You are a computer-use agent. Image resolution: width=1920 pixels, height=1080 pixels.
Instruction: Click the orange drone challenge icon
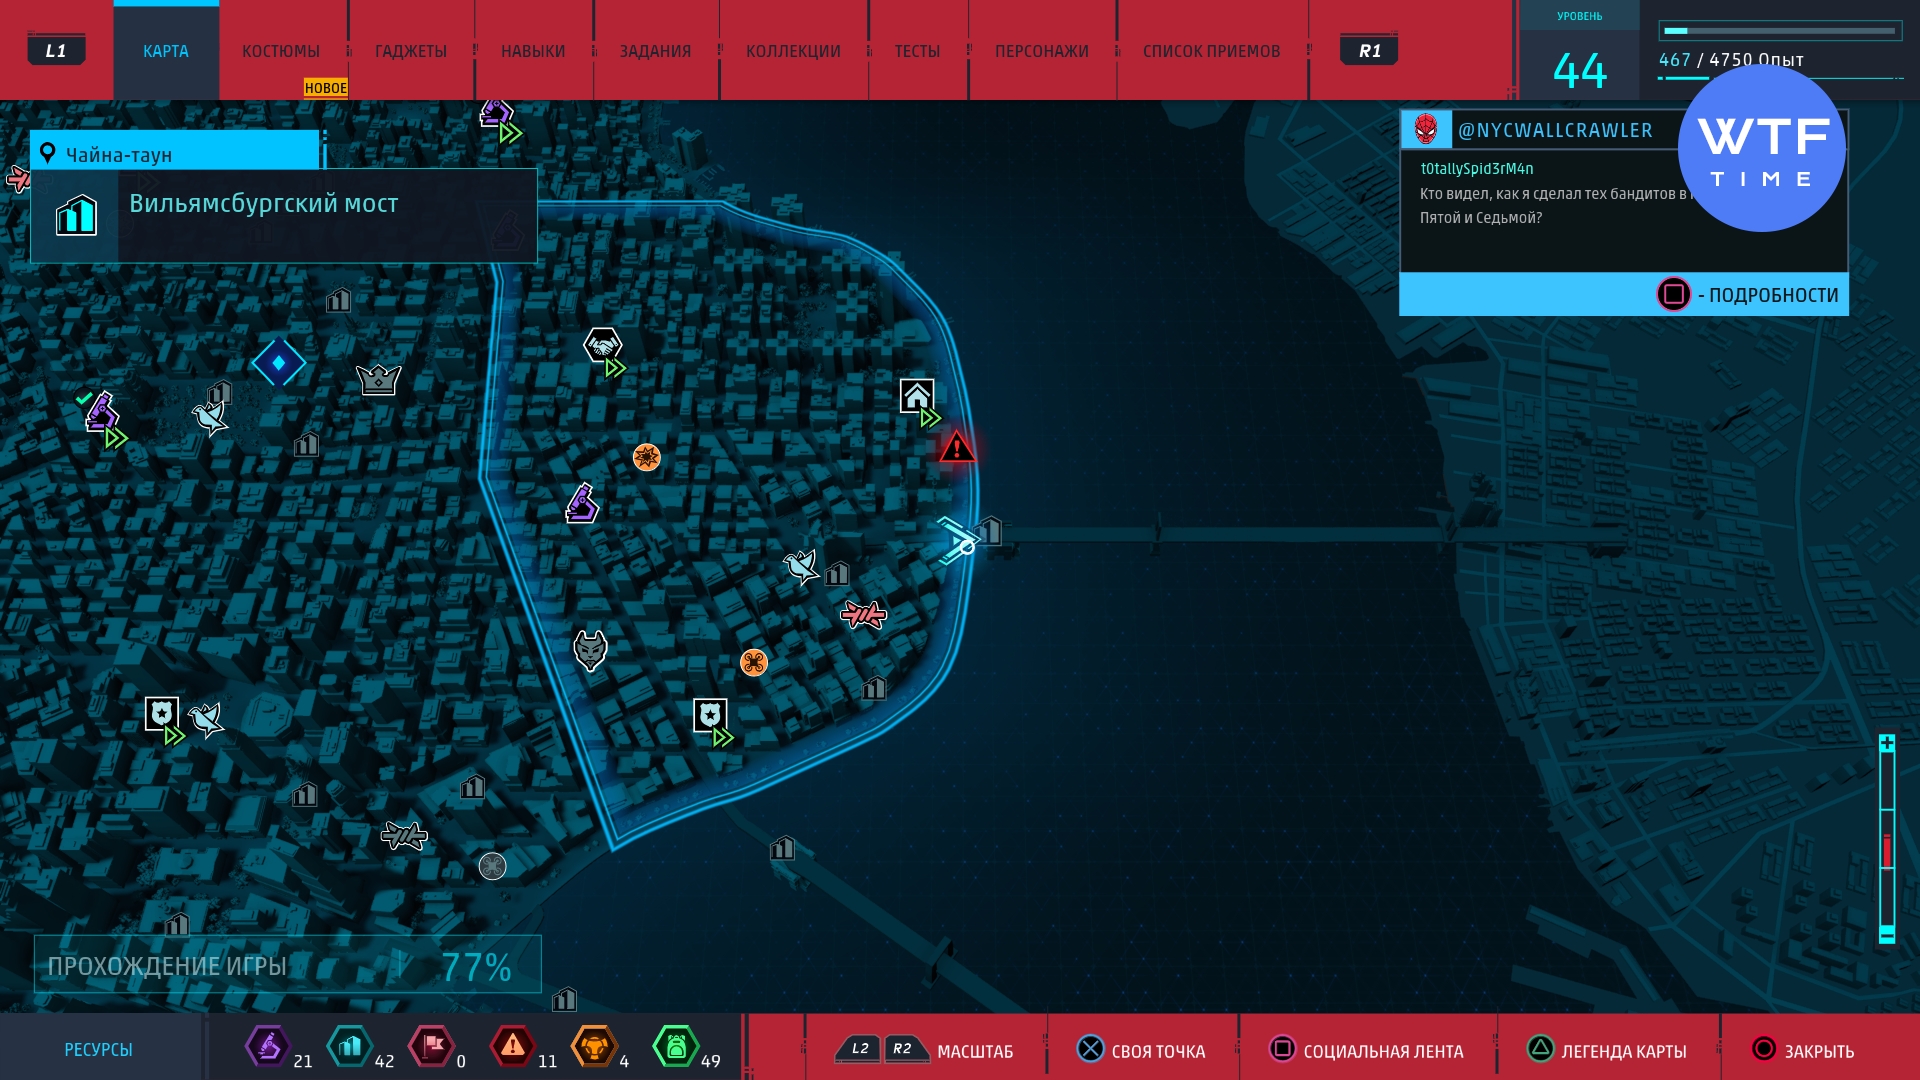click(x=753, y=662)
